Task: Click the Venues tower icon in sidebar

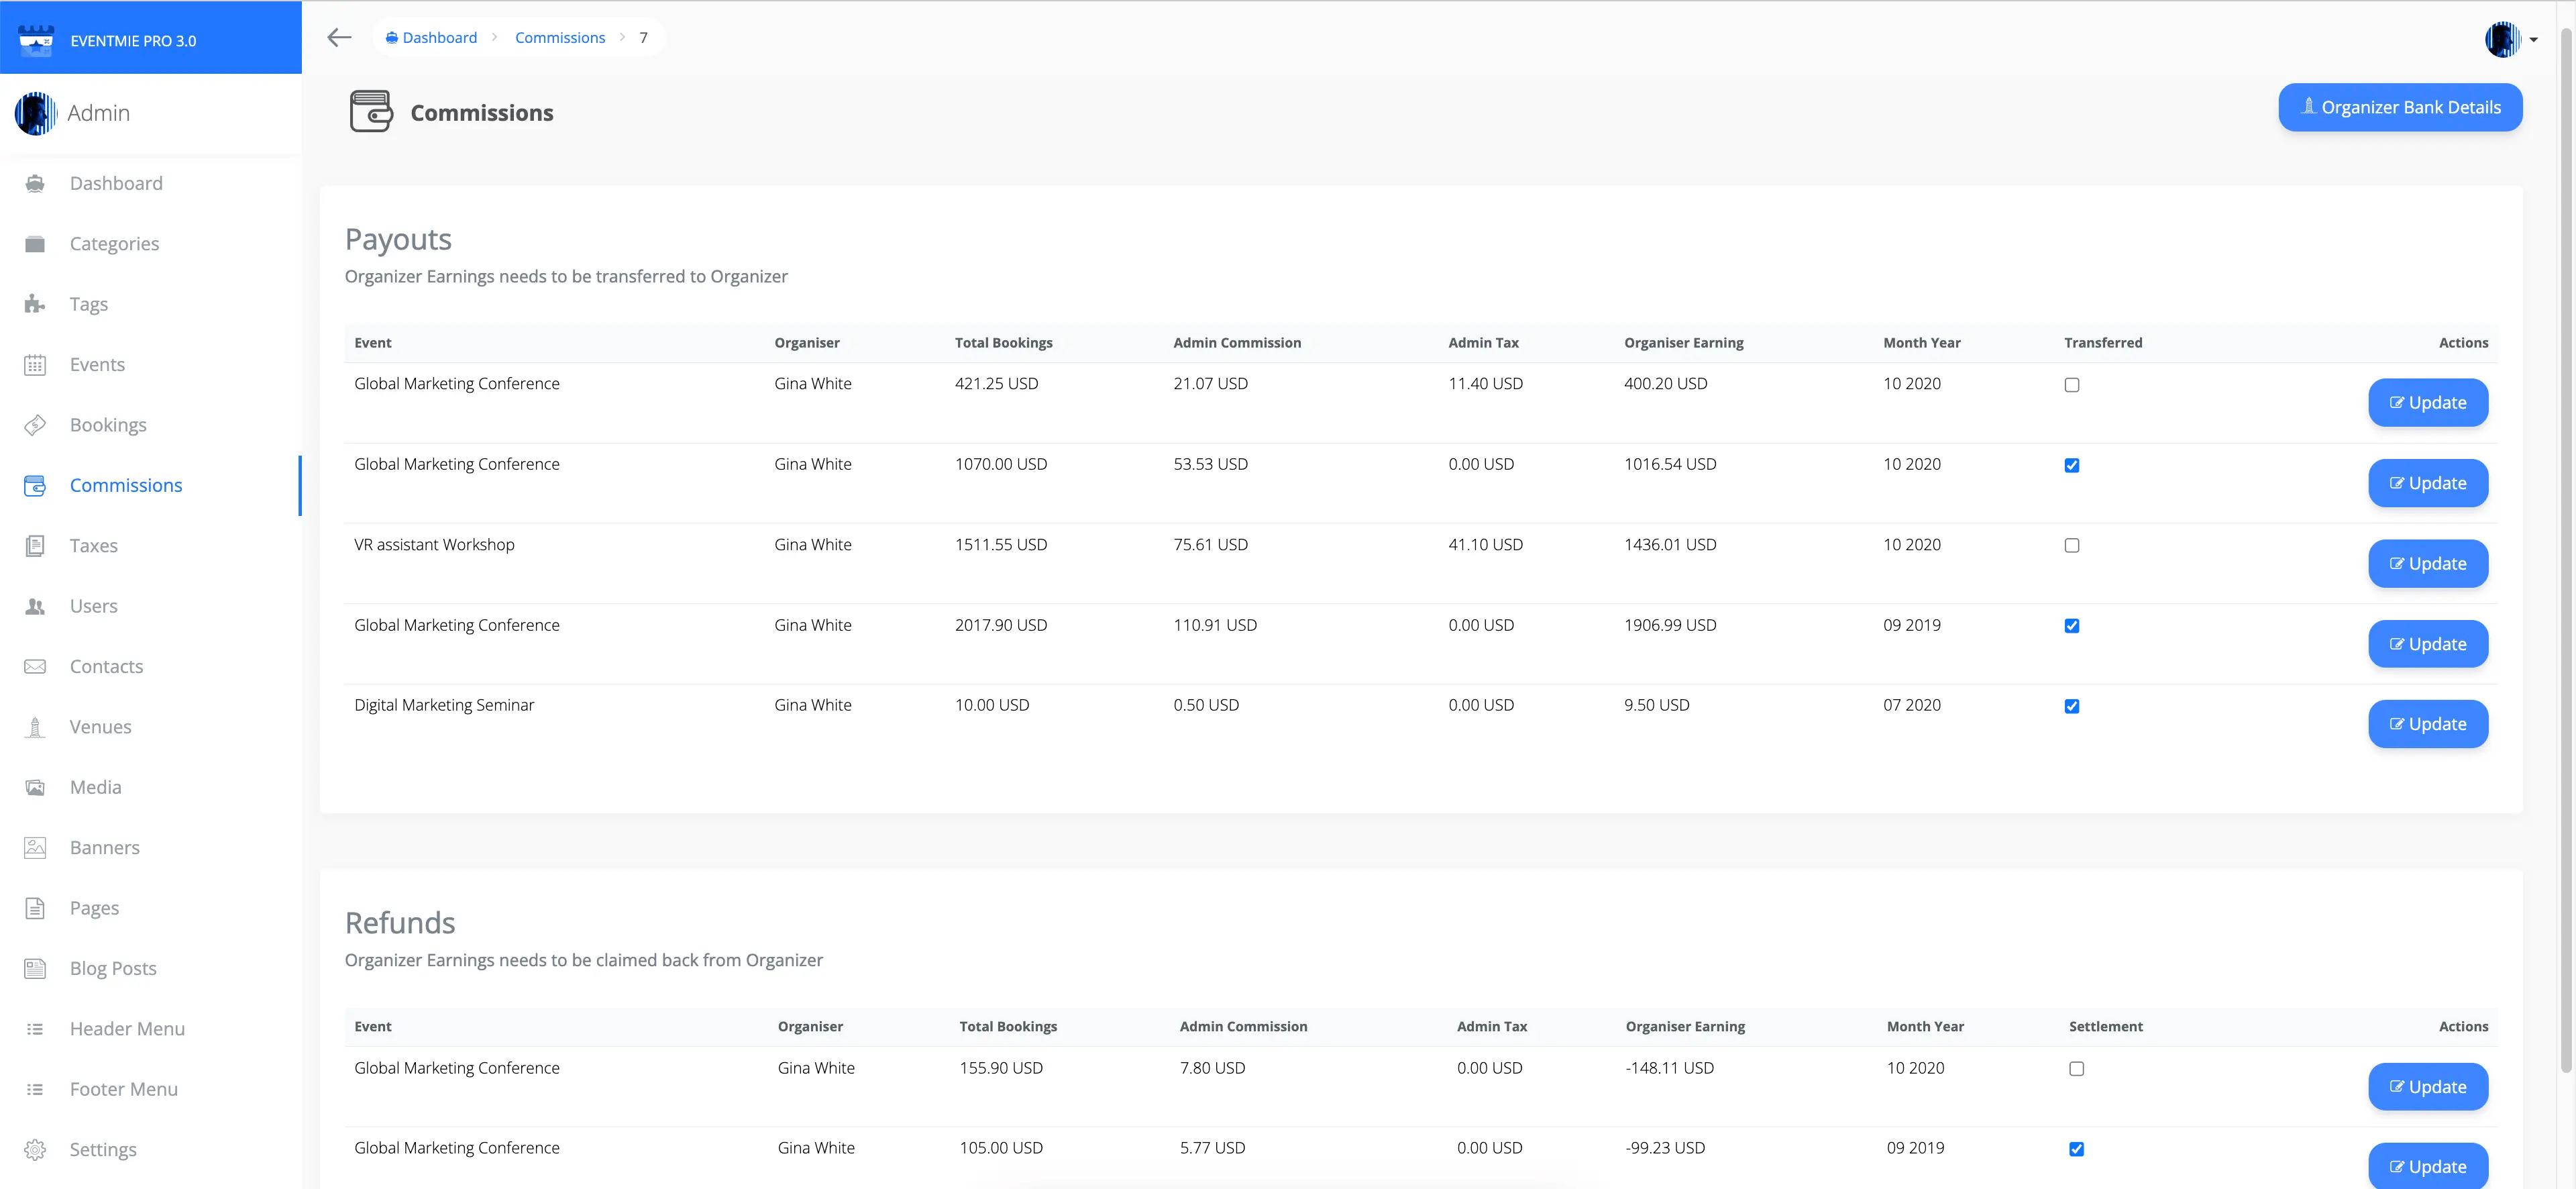Action: (35, 727)
